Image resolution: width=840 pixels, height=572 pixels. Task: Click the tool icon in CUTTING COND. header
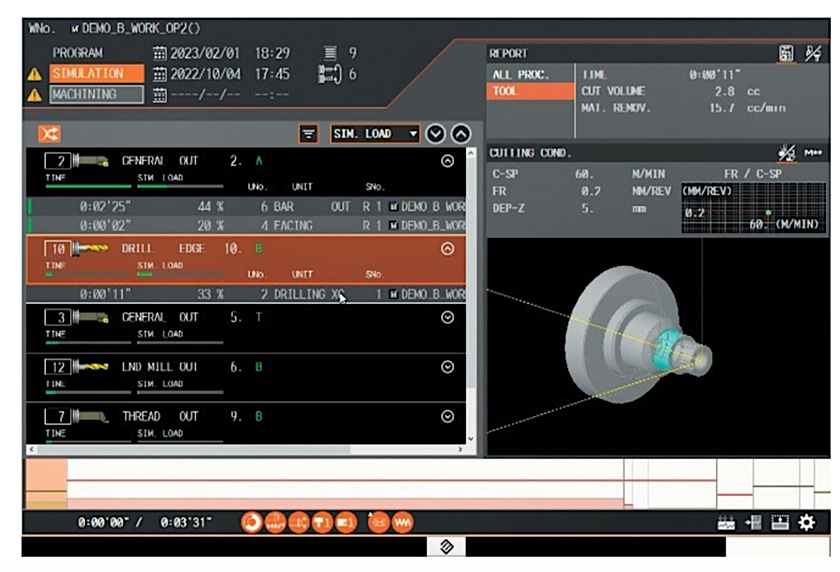(x=786, y=152)
